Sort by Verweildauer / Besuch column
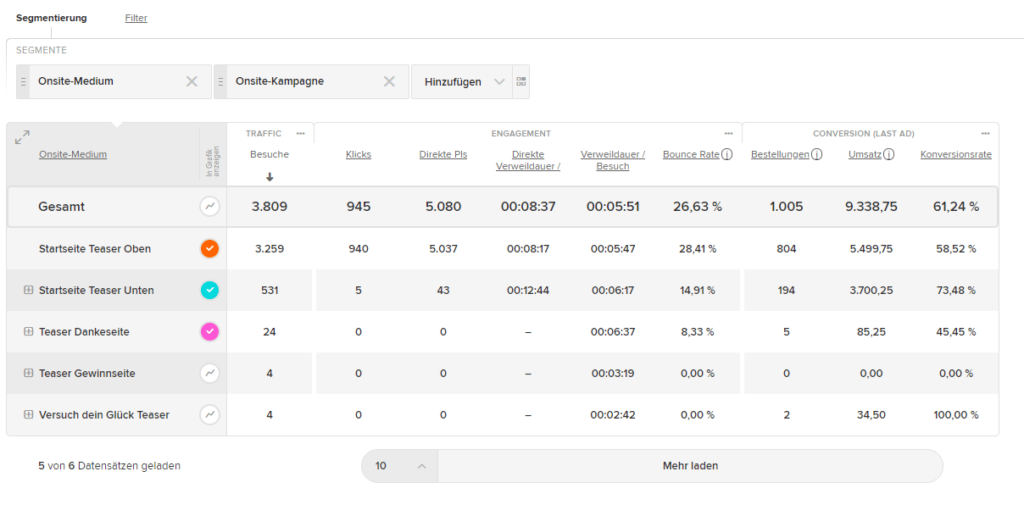1024x527 pixels. click(x=613, y=161)
